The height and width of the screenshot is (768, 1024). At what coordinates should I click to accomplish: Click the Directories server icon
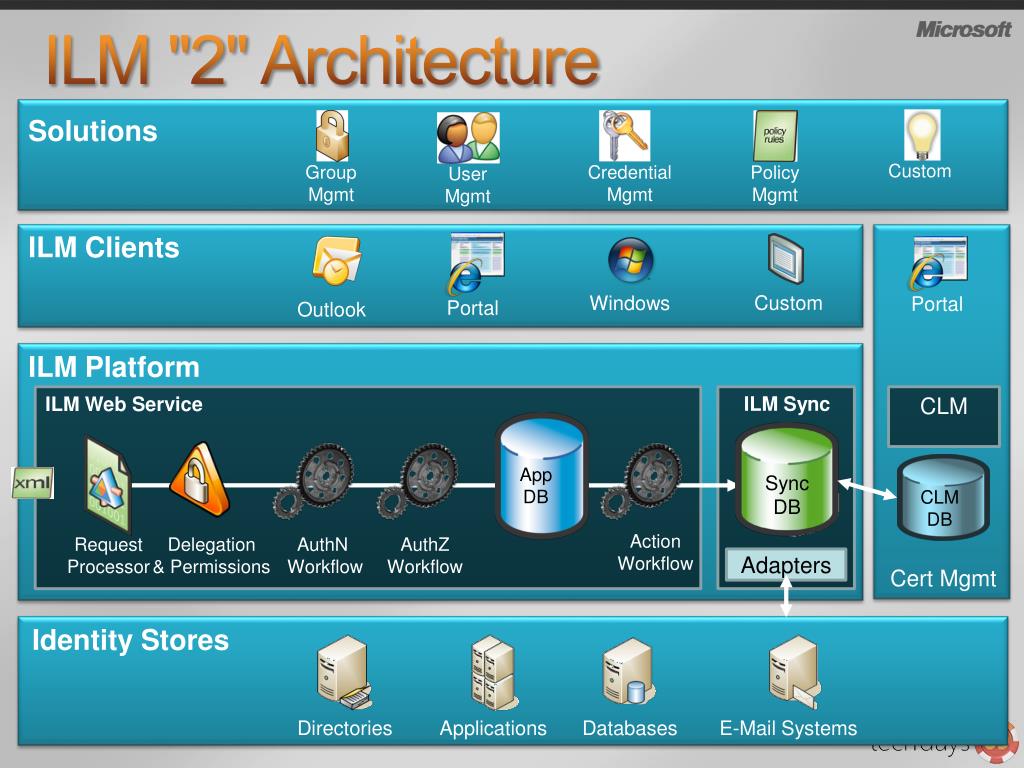click(x=344, y=673)
